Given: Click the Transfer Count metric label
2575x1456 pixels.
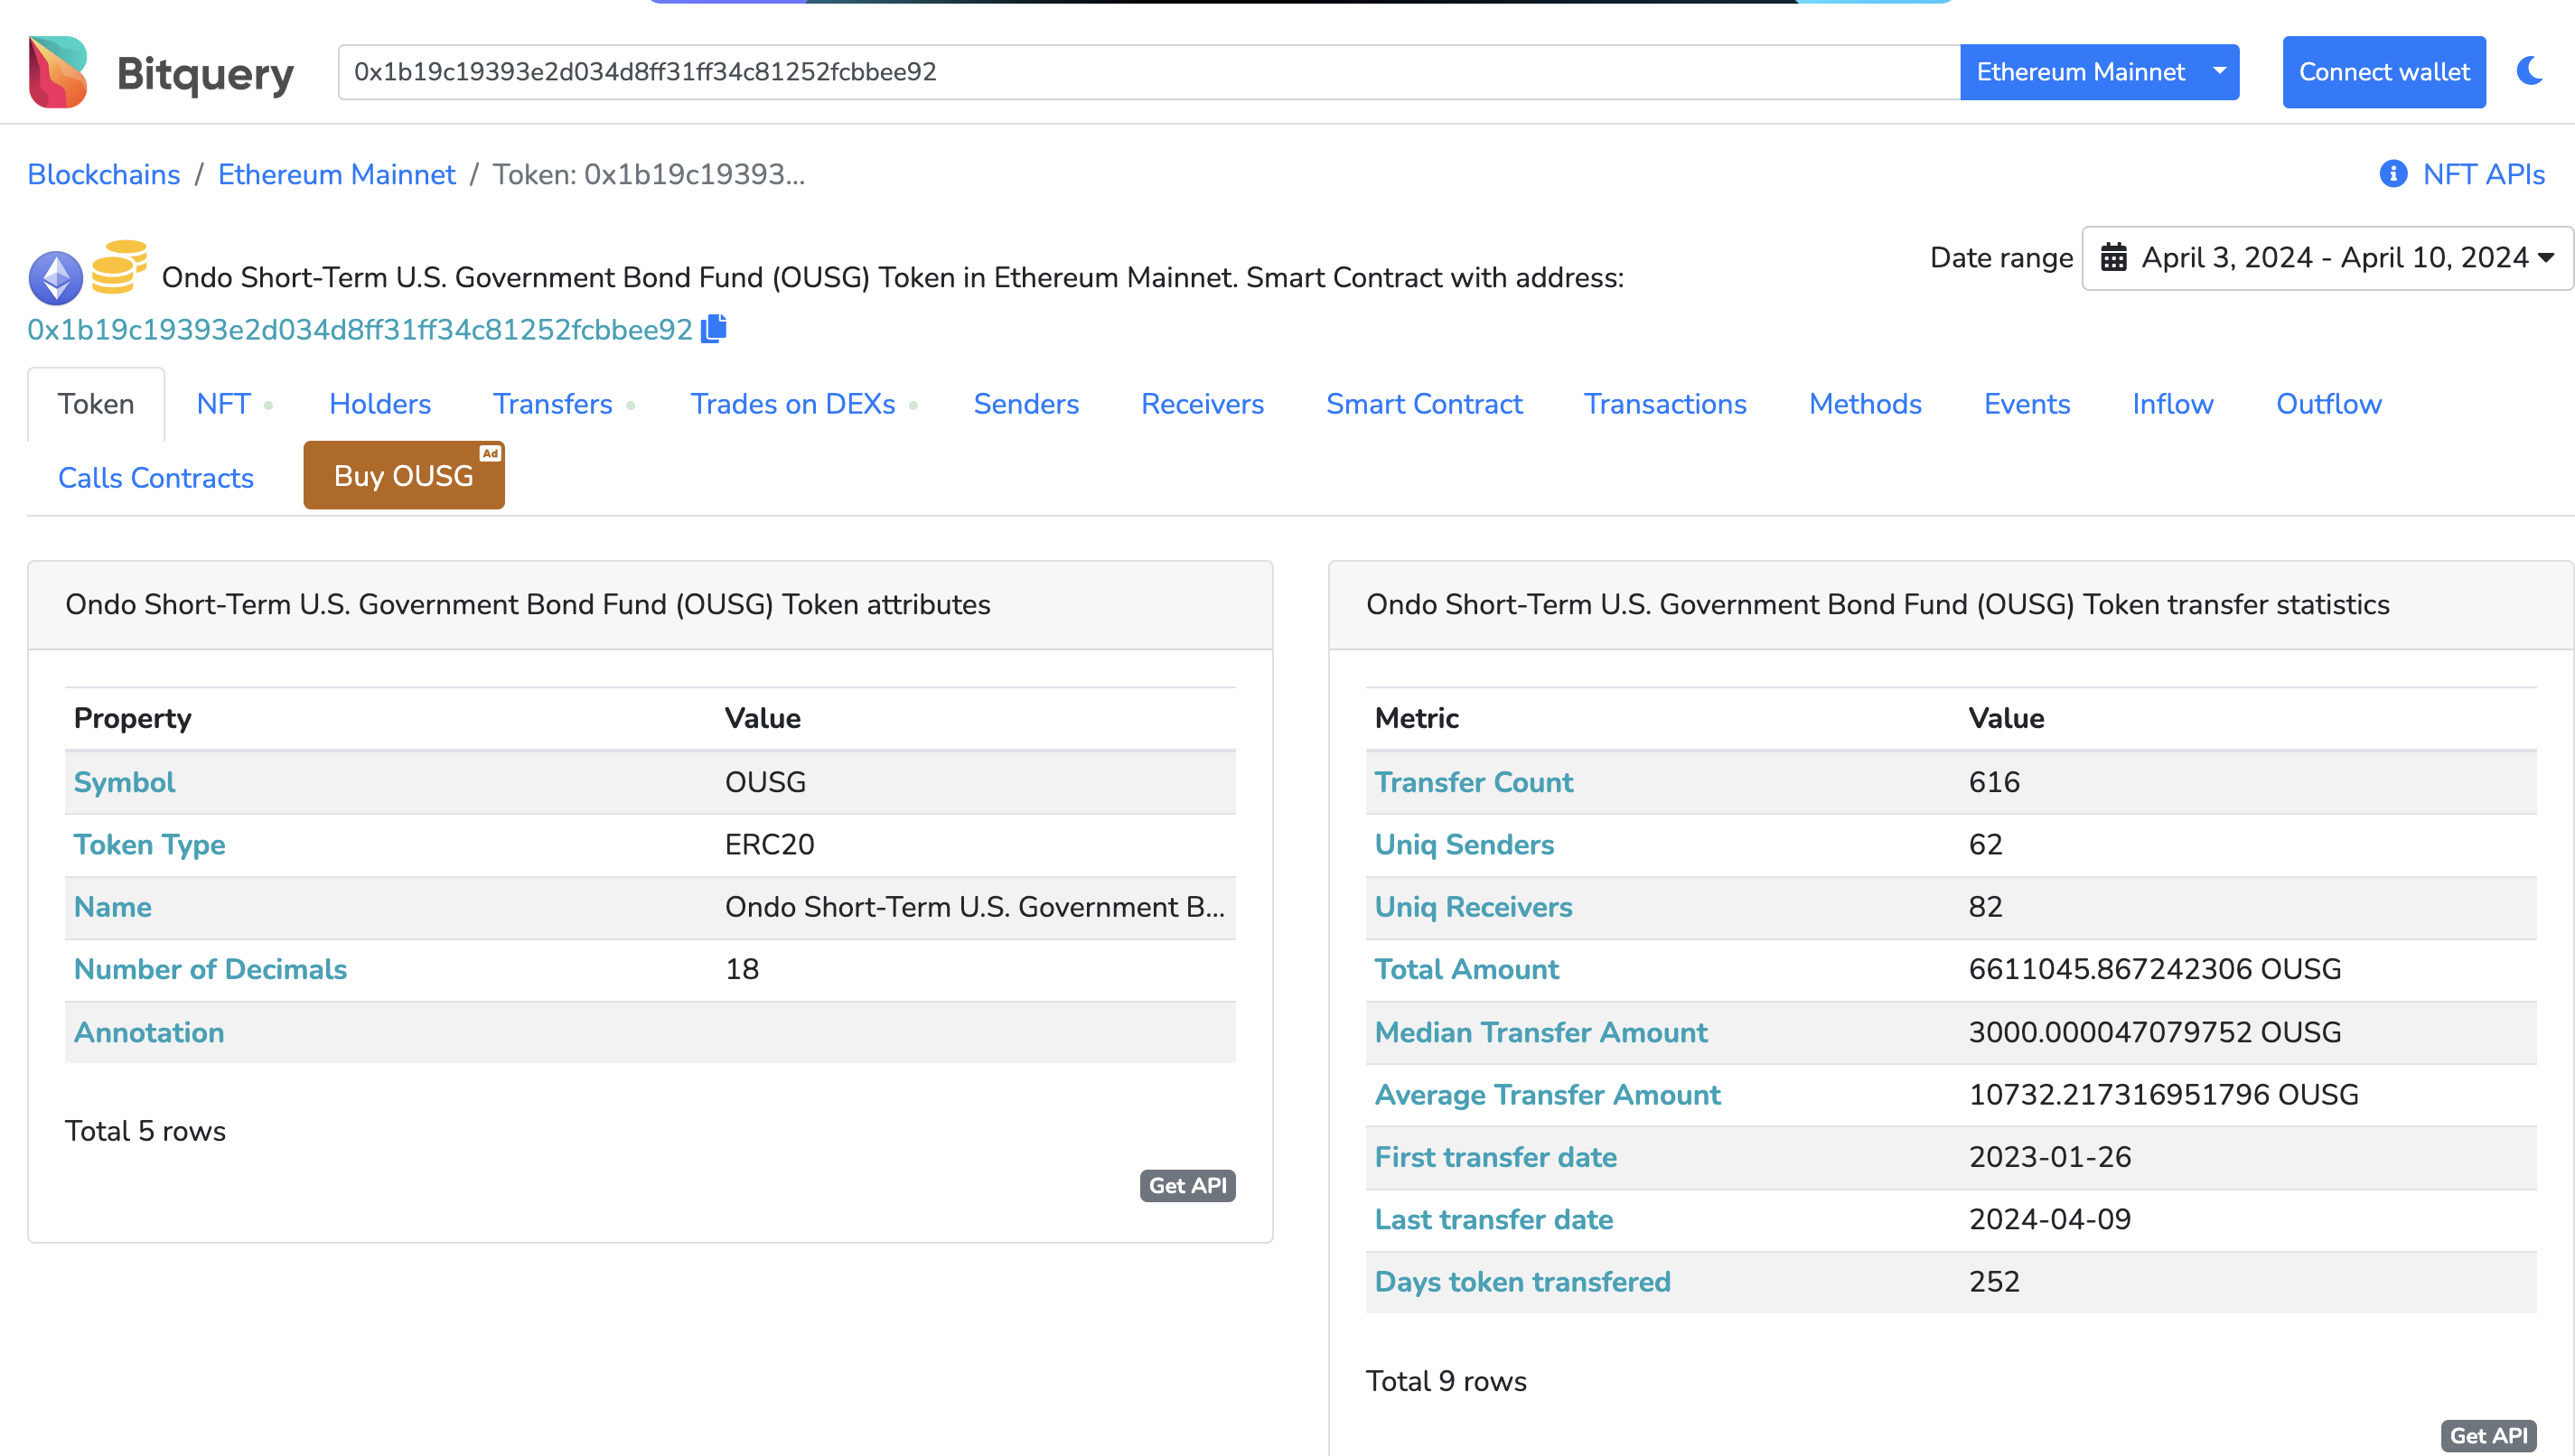Looking at the screenshot, I should [x=1474, y=782].
